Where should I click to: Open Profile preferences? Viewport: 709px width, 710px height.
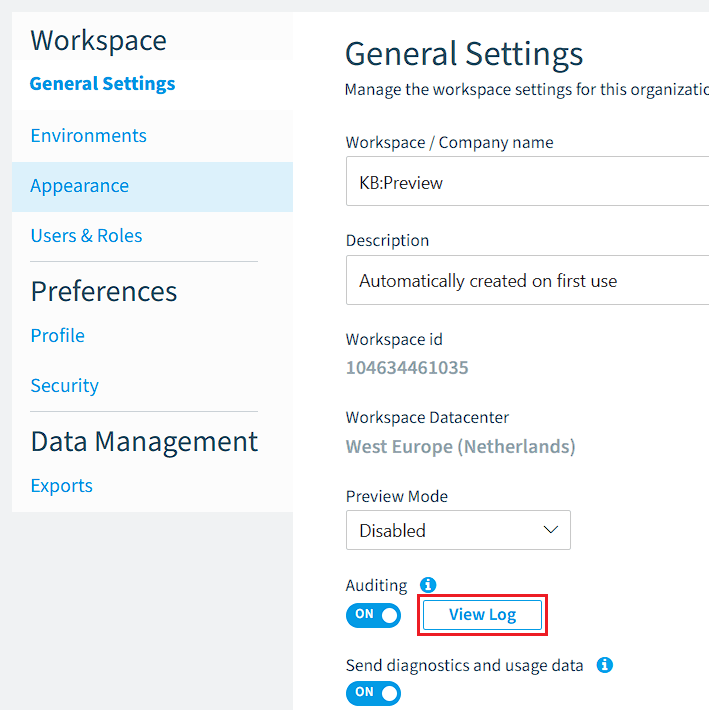(57, 336)
